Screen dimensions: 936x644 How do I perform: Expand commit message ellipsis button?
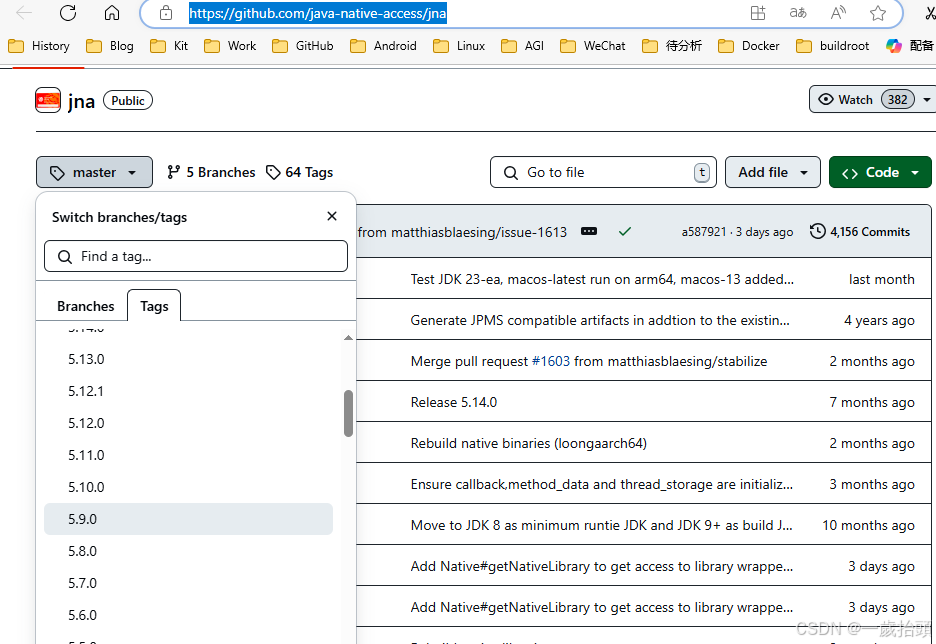(x=589, y=232)
